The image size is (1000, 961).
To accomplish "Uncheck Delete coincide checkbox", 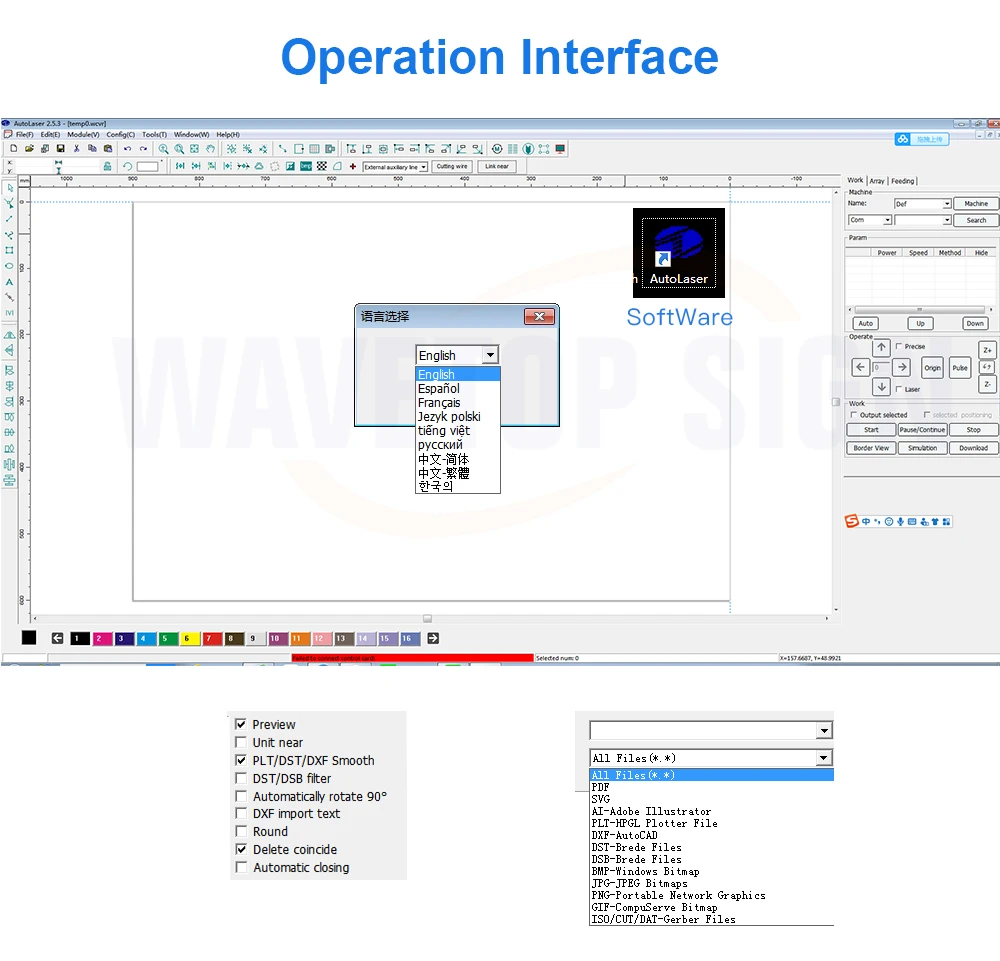I will pos(241,849).
